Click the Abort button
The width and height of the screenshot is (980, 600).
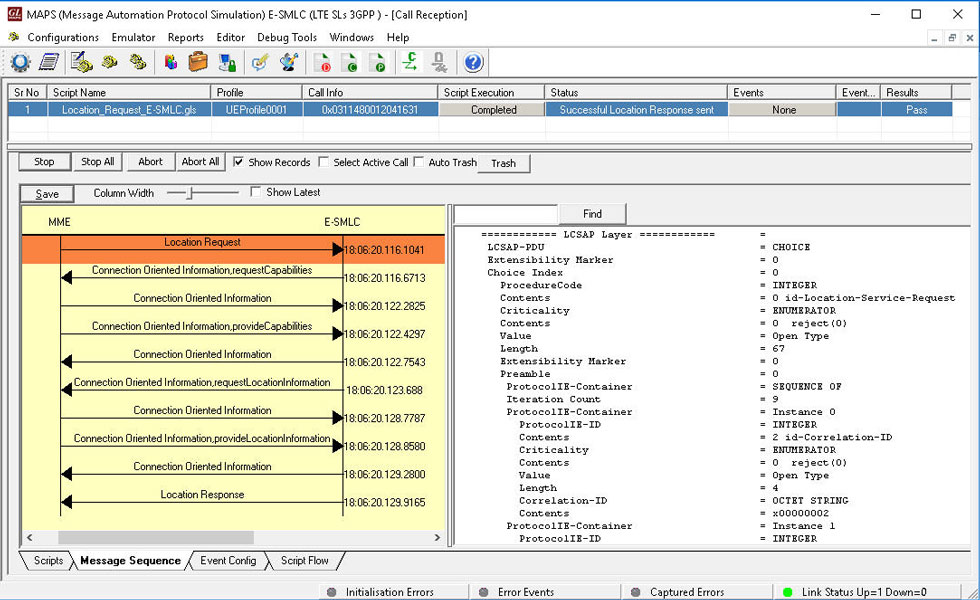pyautogui.click(x=150, y=162)
